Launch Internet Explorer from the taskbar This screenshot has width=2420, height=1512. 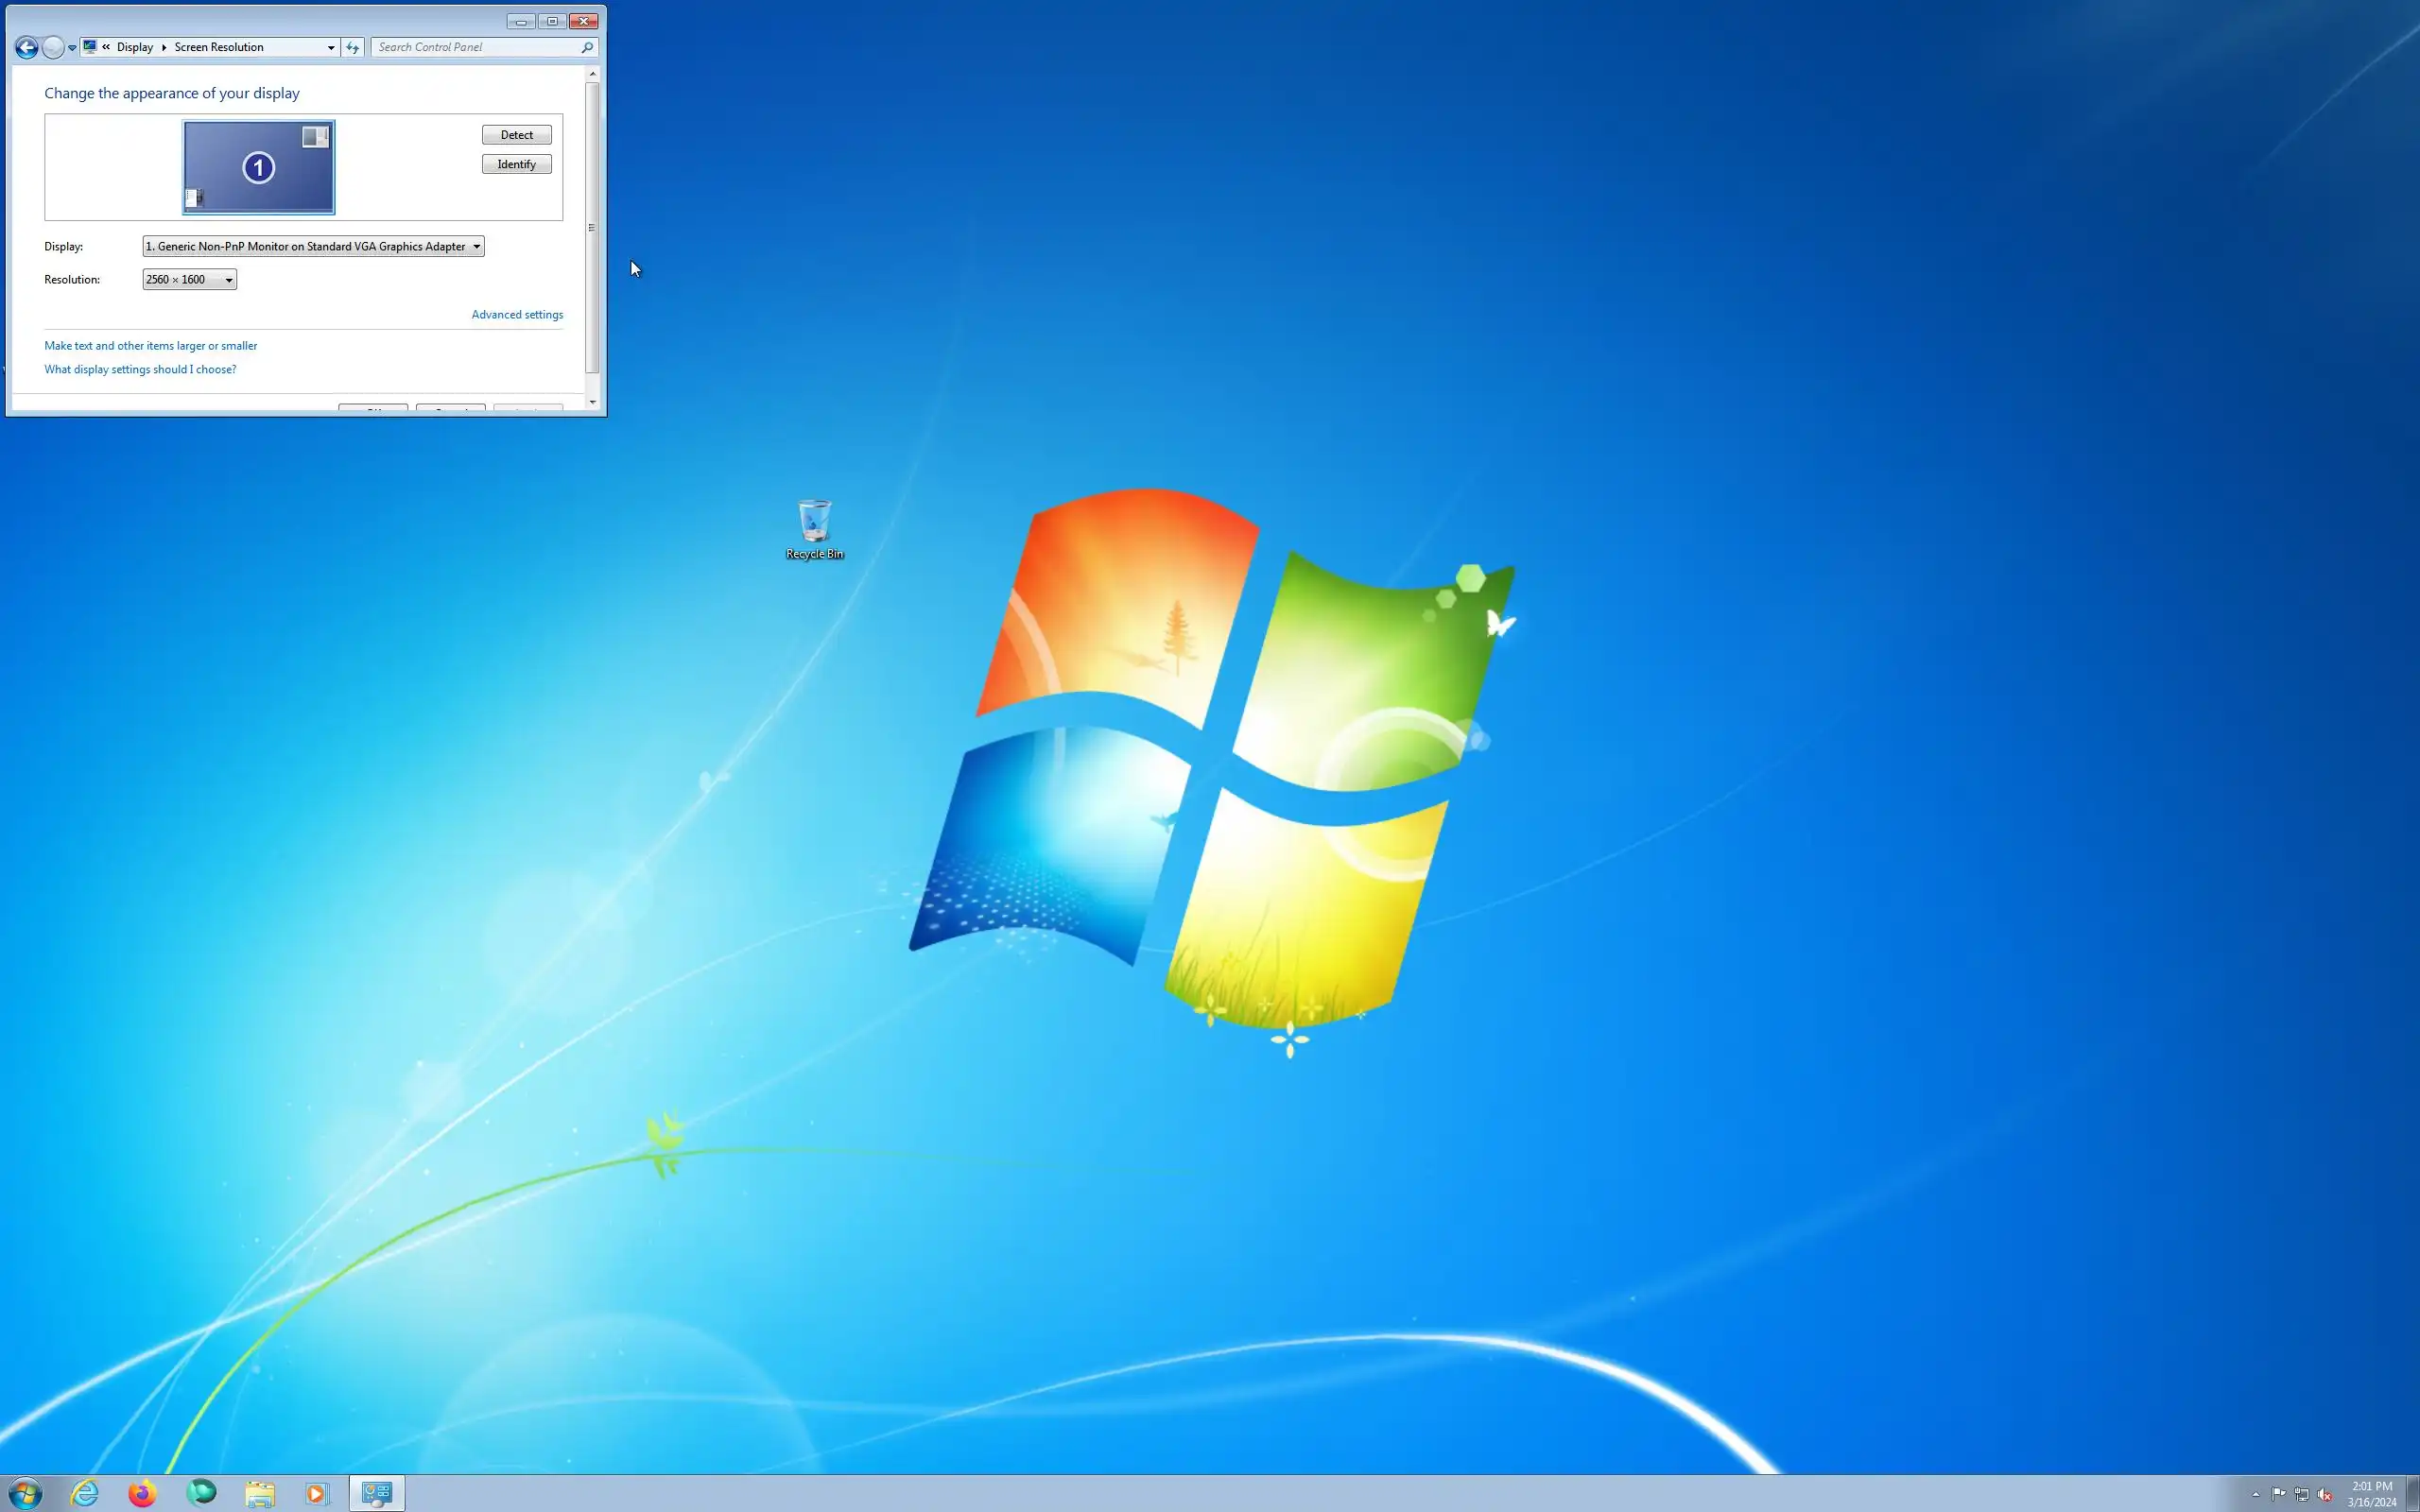[x=85, y=1494]
